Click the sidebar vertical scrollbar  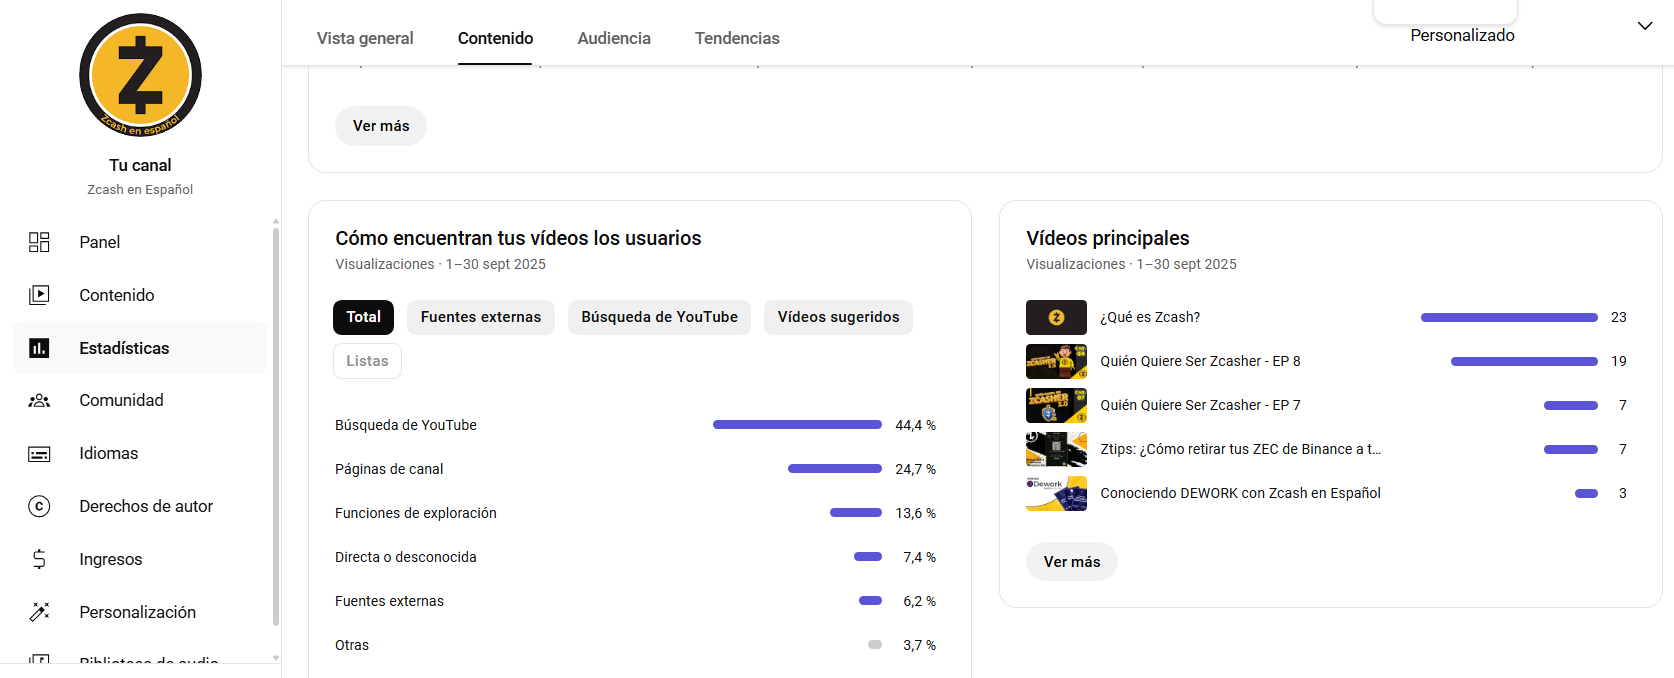coord(276,427)
